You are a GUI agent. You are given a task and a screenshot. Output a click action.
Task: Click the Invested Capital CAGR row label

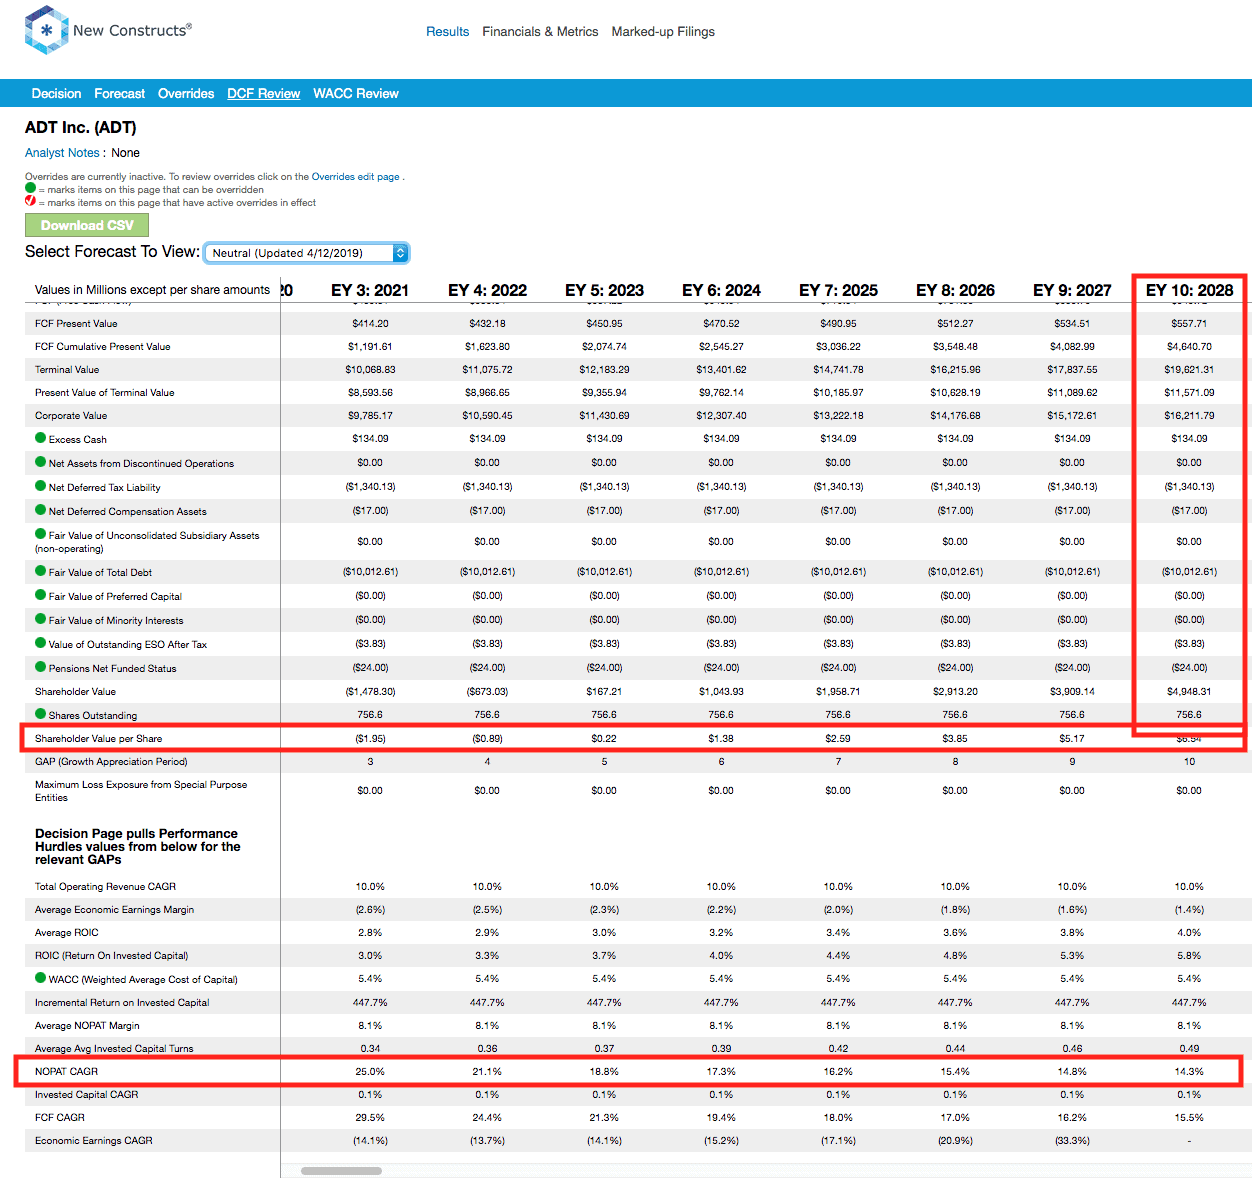pos(87,1095)
